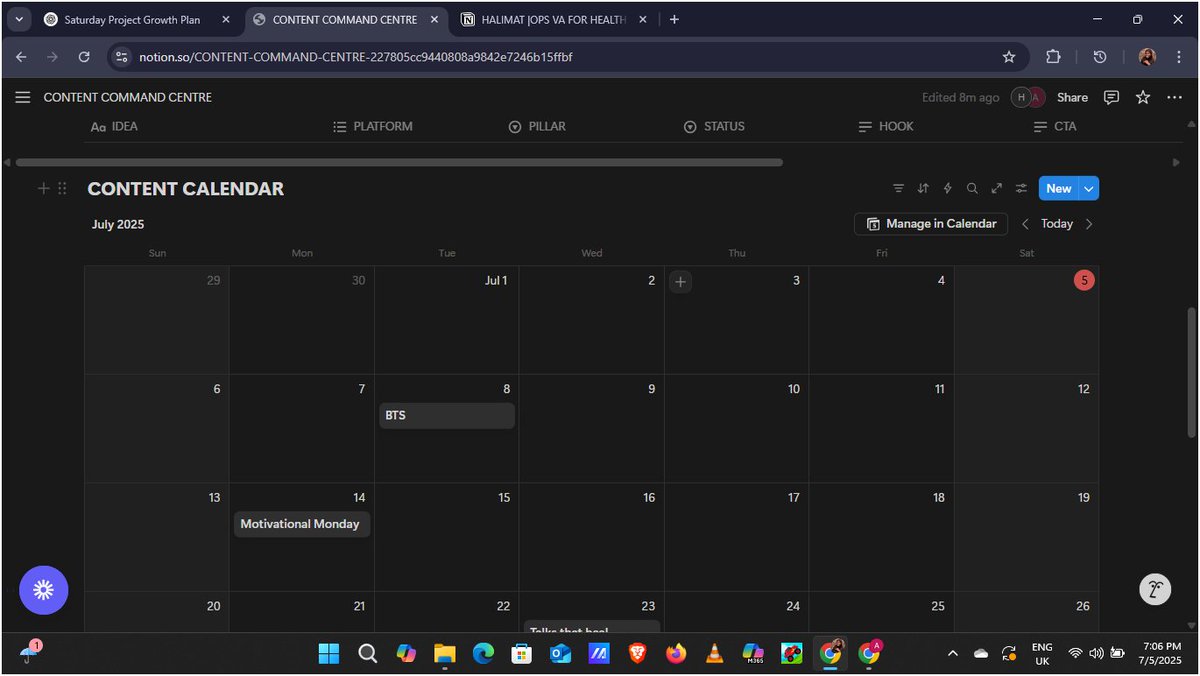Open the drag handle next to Content Calendar
1200x676 pixels.
click(62, 188)
